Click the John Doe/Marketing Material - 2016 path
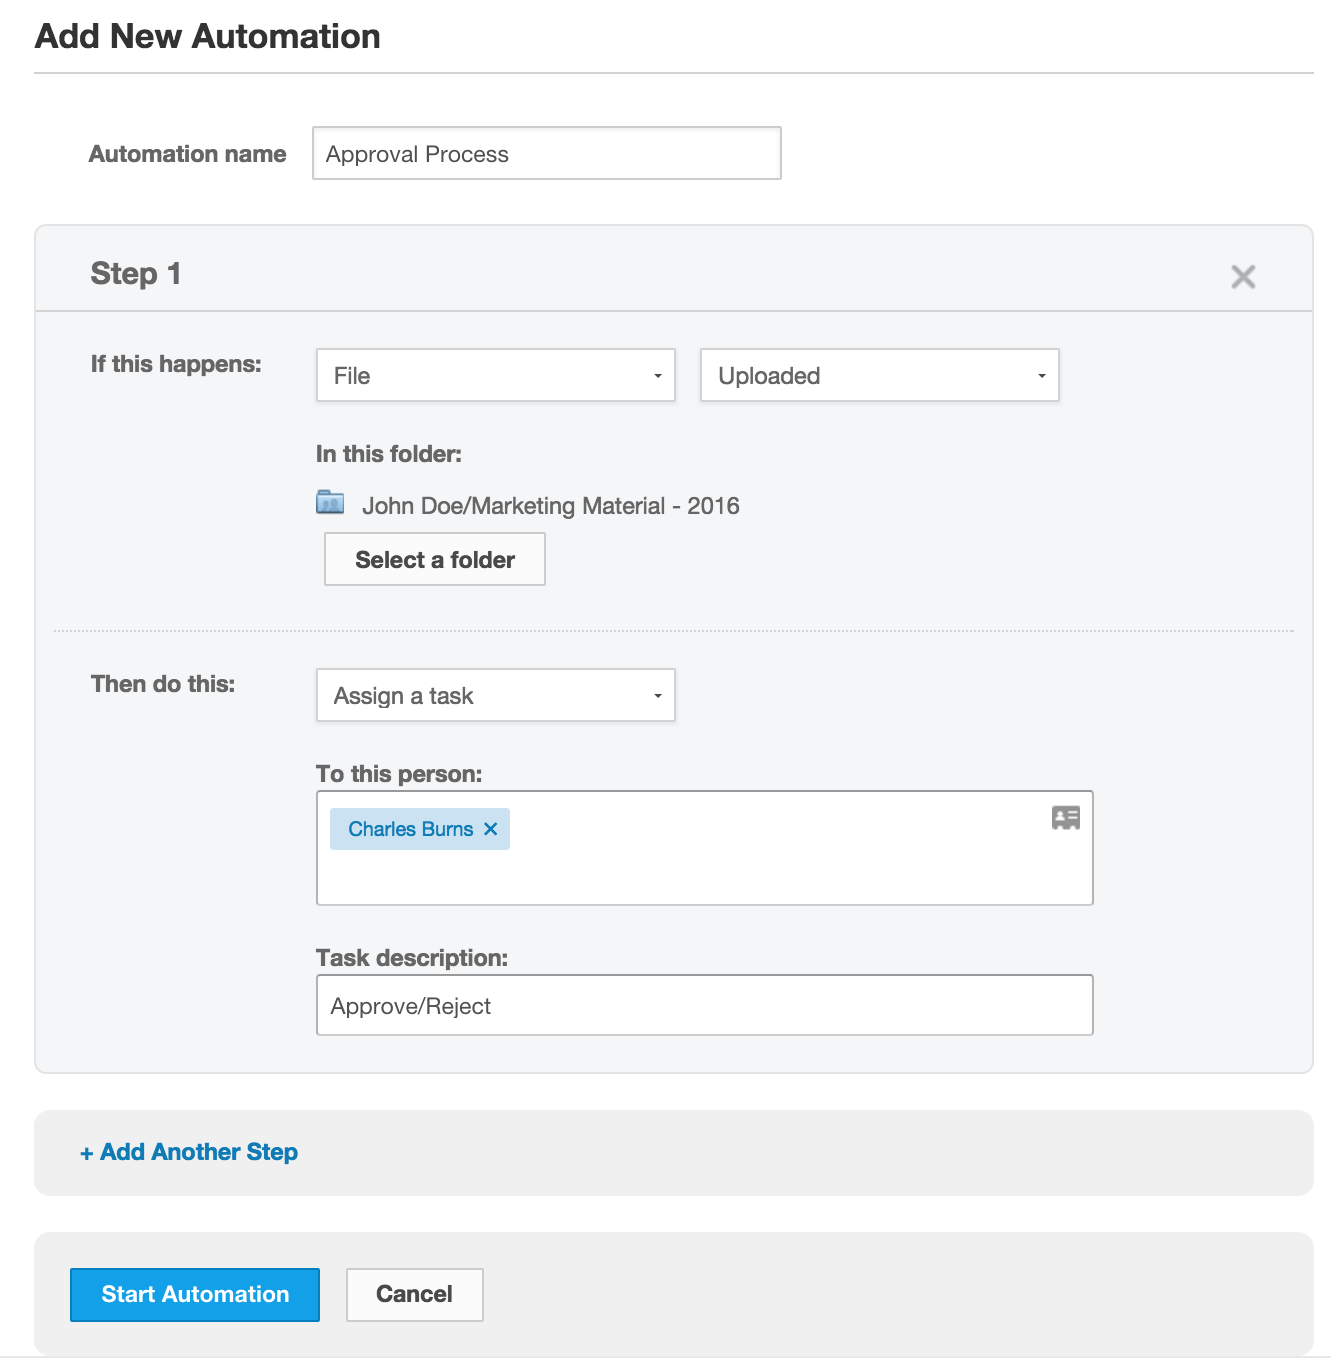The image size is (1331, 1365). 550,506
